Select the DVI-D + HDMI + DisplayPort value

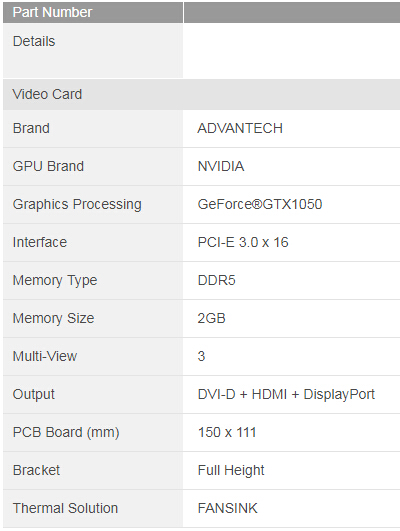coord(286,394)
